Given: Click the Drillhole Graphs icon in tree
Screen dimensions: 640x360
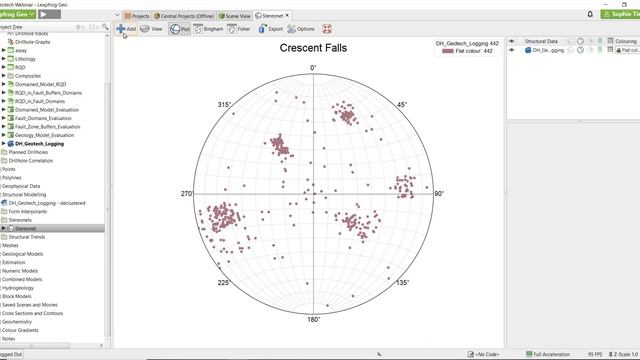Looking at the screenshot, I should 11,42.
